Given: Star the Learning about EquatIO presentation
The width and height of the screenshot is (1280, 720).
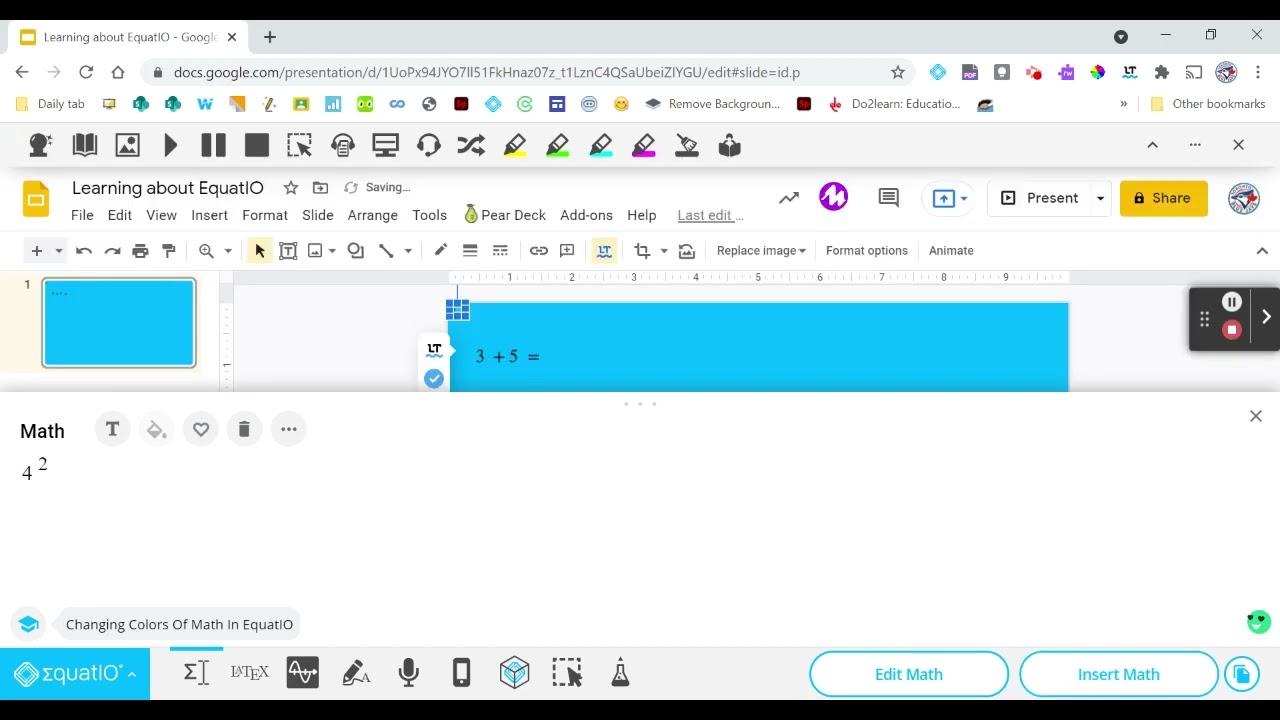Looking at the screenshot, I should pyautogui.click(x=290, y=188).
